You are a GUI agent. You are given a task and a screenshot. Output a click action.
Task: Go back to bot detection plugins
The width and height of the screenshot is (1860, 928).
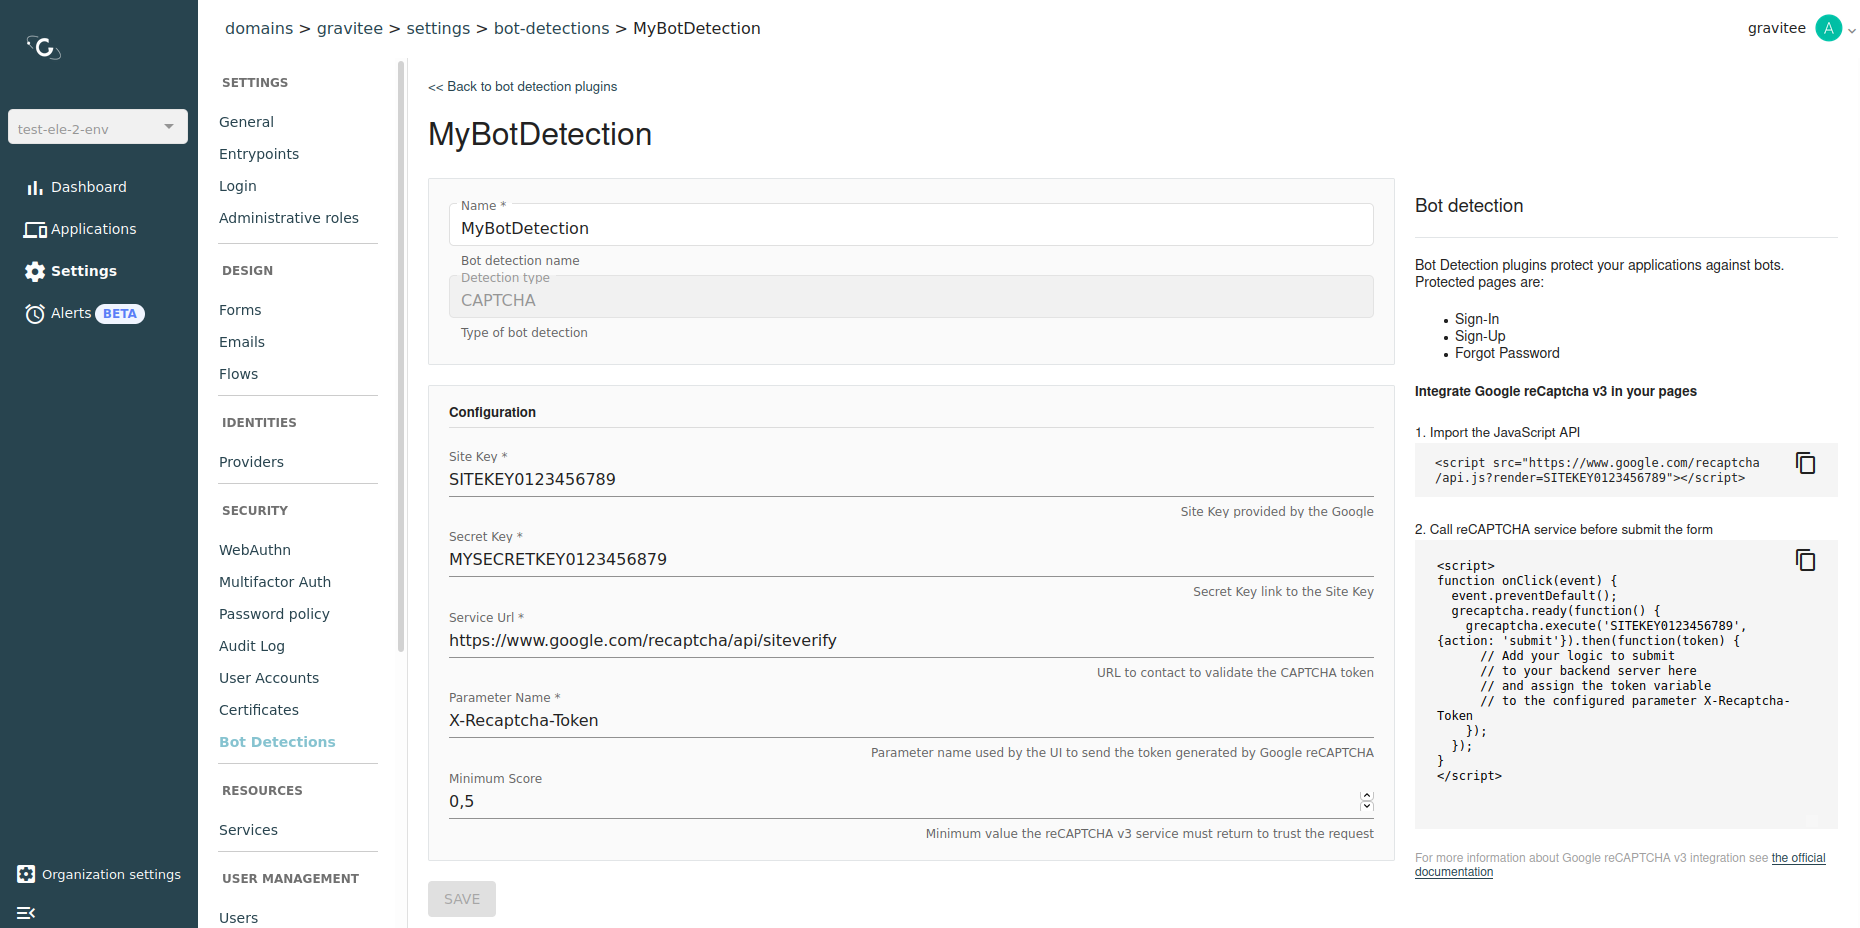pyautogui.click(x=522, y=87)
